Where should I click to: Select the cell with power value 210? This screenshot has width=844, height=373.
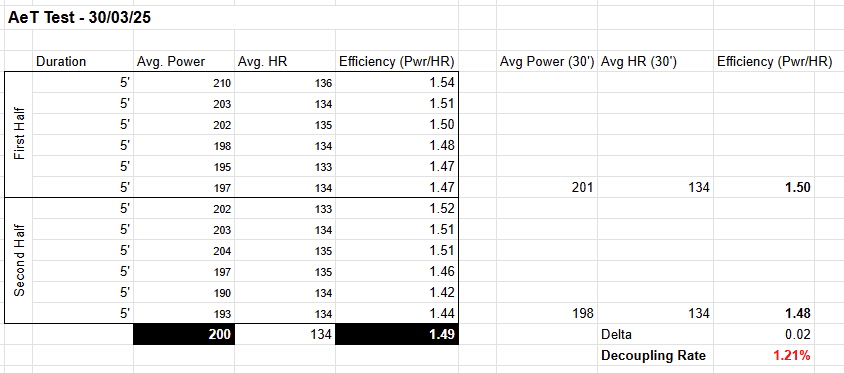[184, 82]
